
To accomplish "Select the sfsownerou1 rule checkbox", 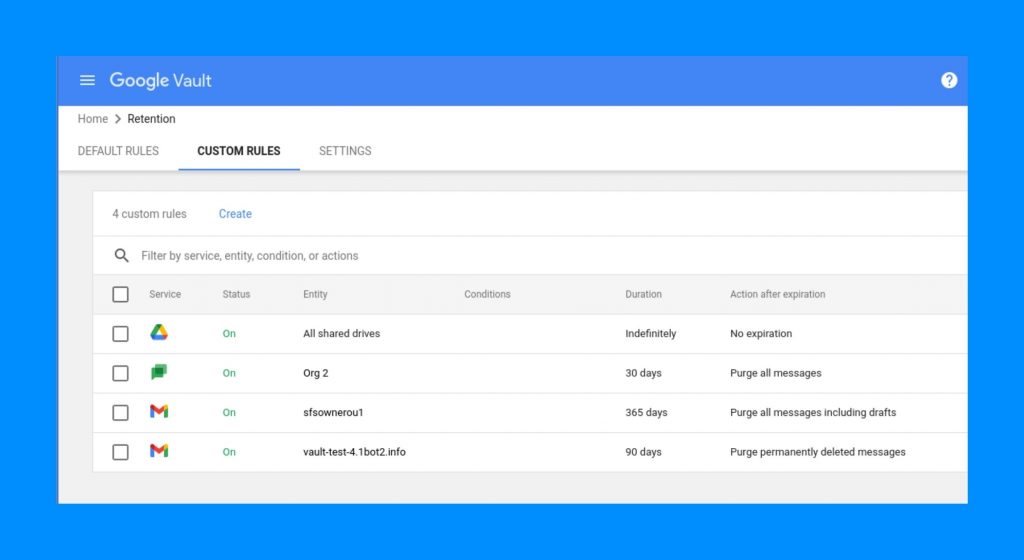I will click(x=120, y=412).
